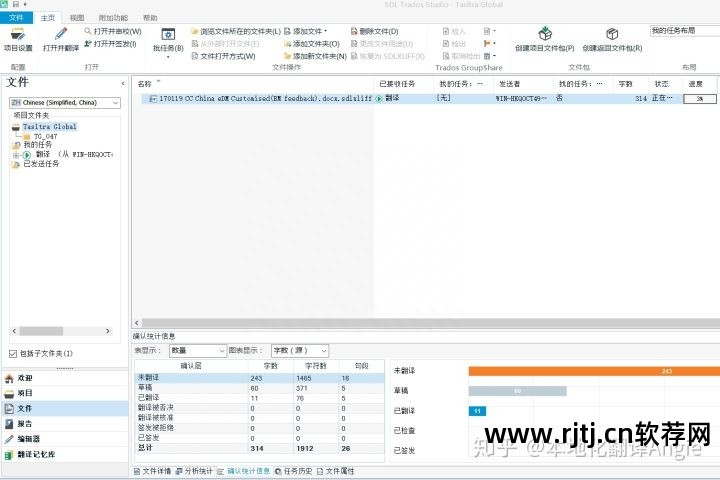Click 添加新文件夹(N) command

coord(315,56)
